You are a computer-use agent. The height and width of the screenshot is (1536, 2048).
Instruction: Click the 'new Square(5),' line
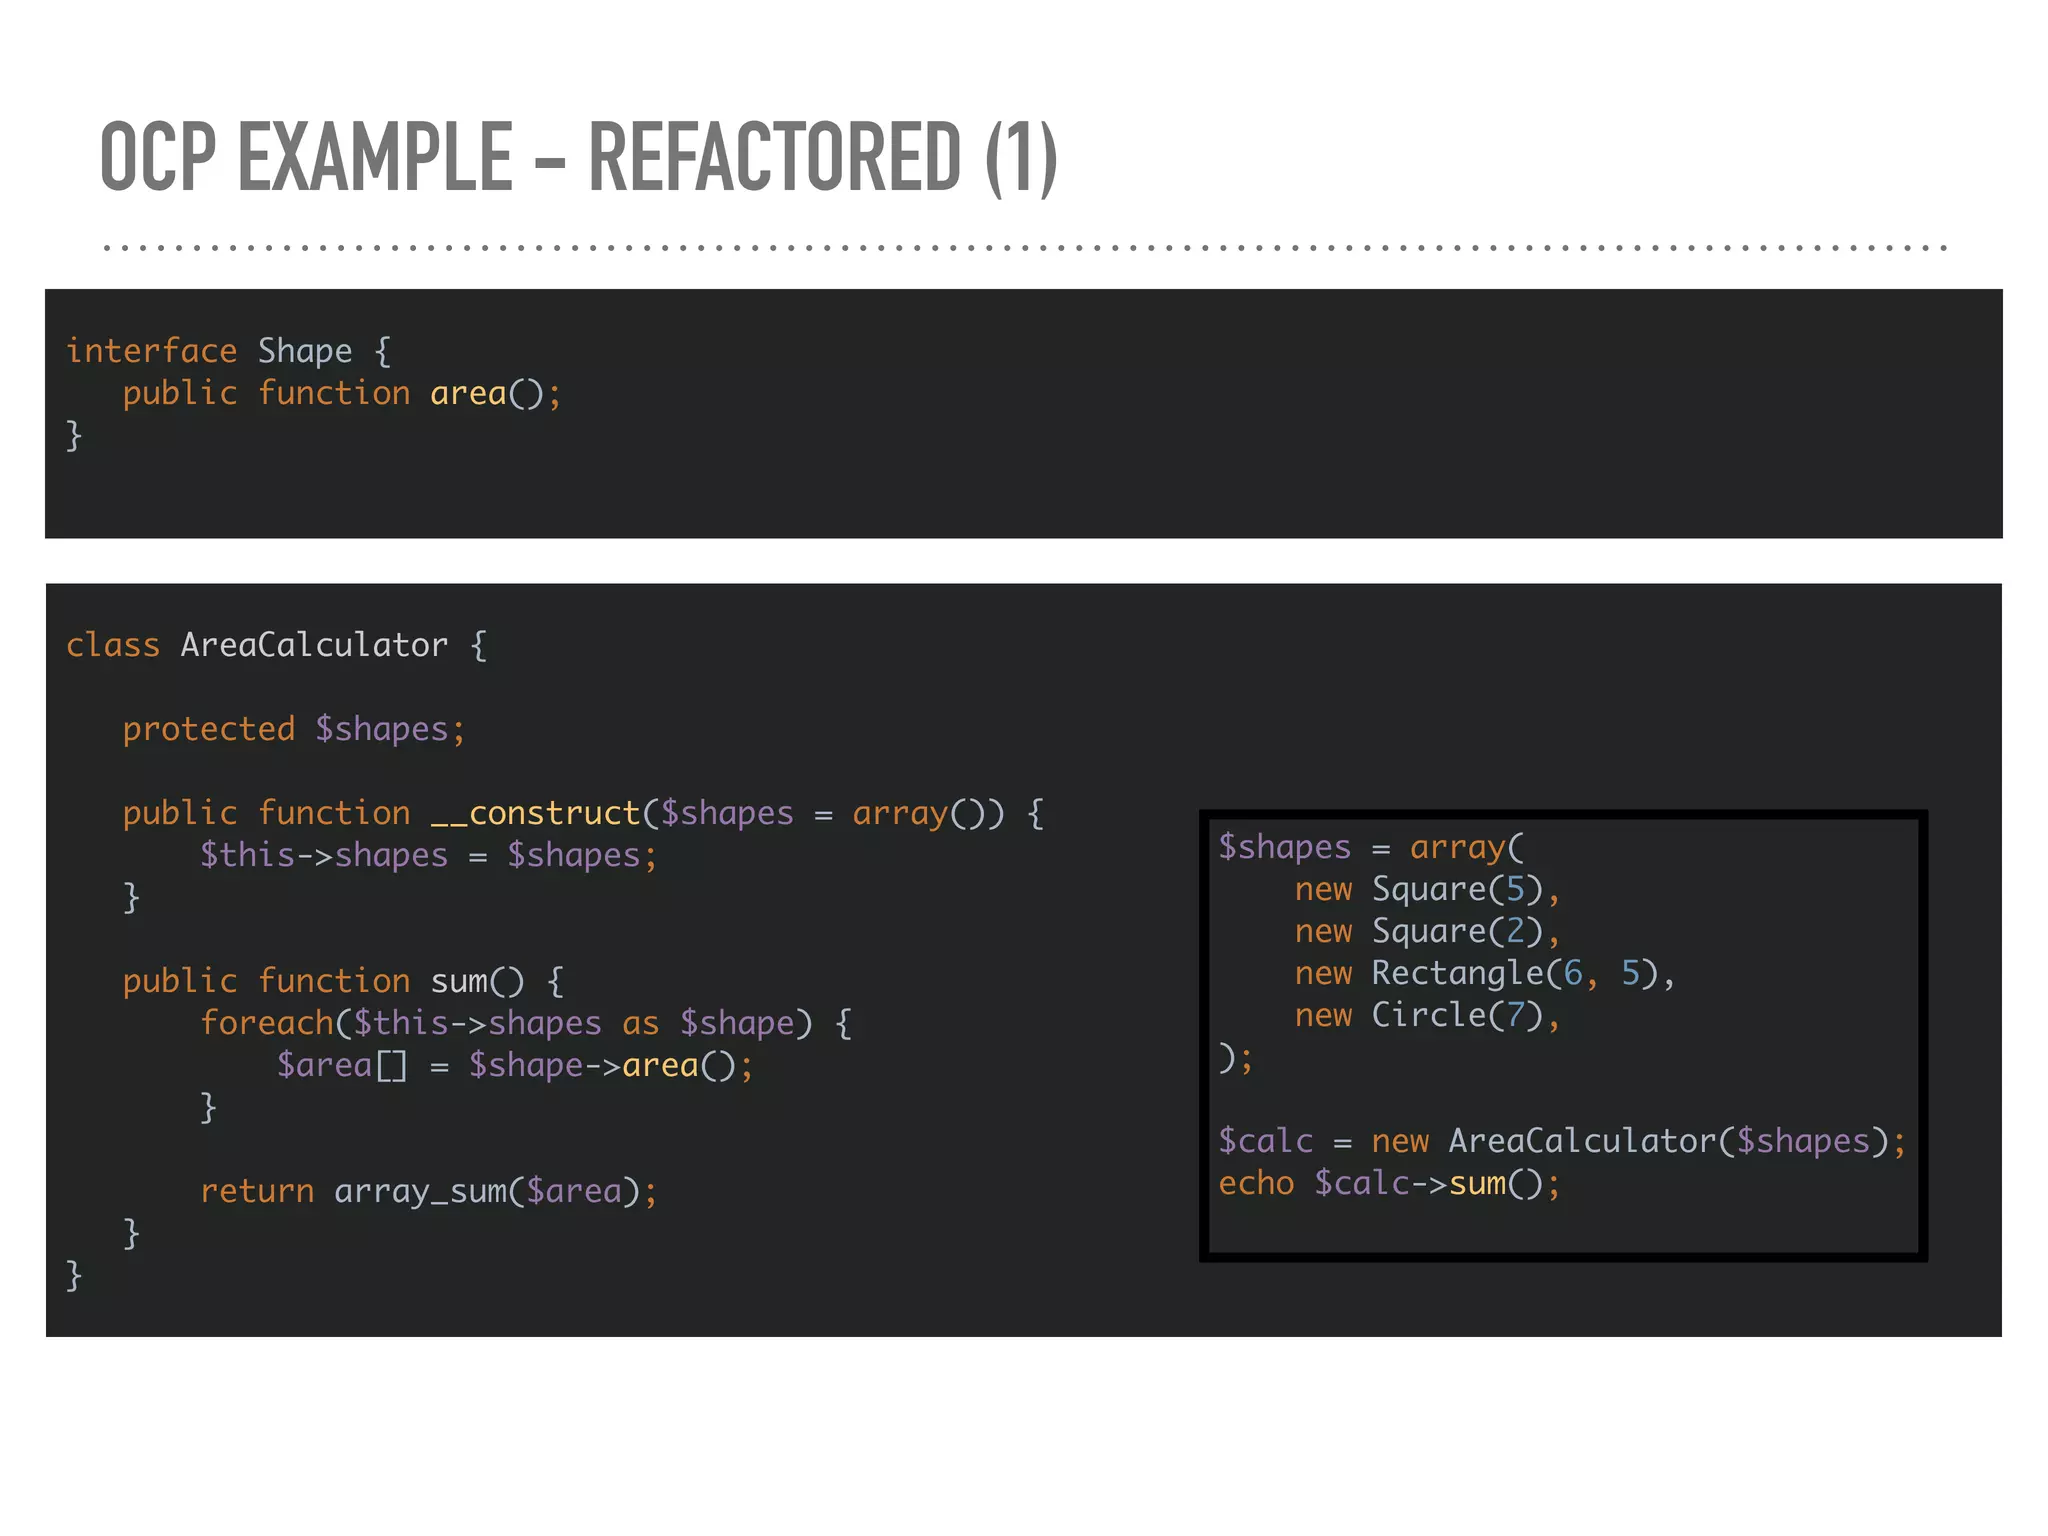[x=1426, y=889]
